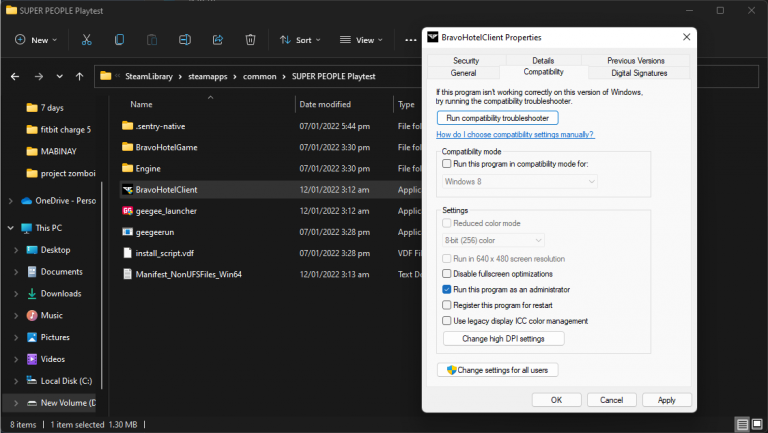768x433 pixels.
Task: Click Cancel in the Properties dialog
Action: (x=612, y=400)
